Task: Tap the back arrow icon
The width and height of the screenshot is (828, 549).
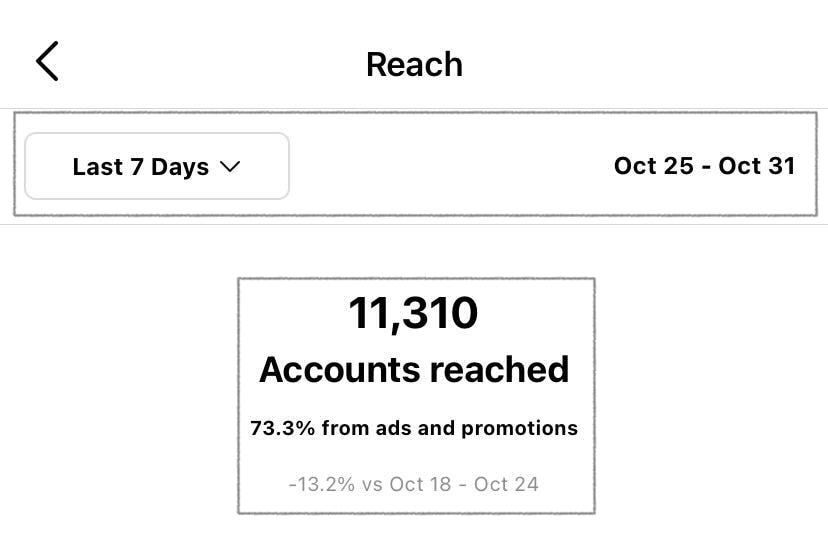Action: coord(47,62)
